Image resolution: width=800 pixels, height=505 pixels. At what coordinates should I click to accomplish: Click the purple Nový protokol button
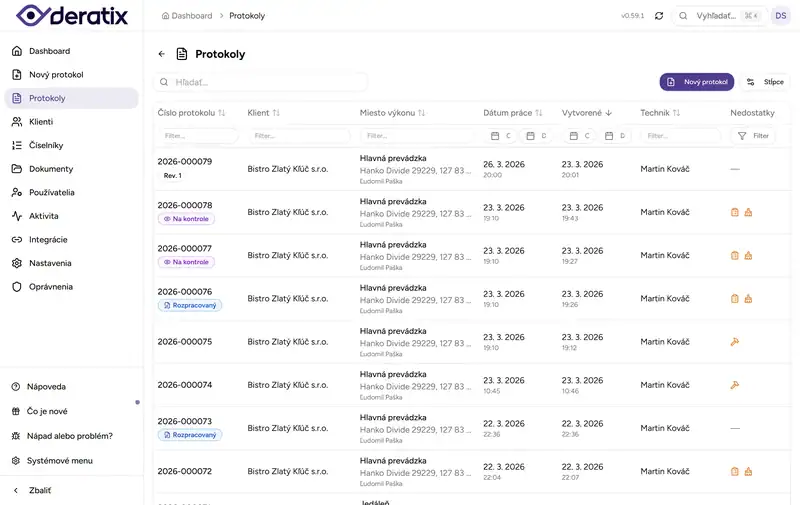(697, 82)
